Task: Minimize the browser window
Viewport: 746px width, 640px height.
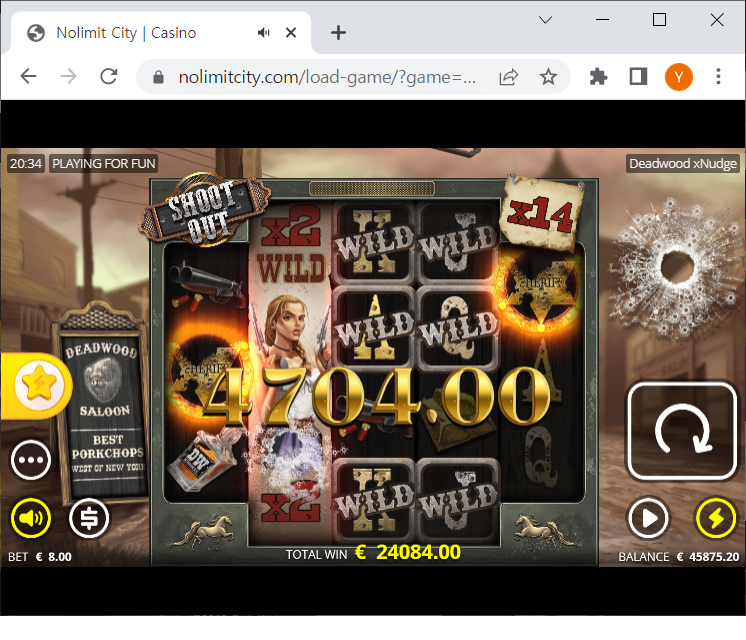Action: point(602,20)
